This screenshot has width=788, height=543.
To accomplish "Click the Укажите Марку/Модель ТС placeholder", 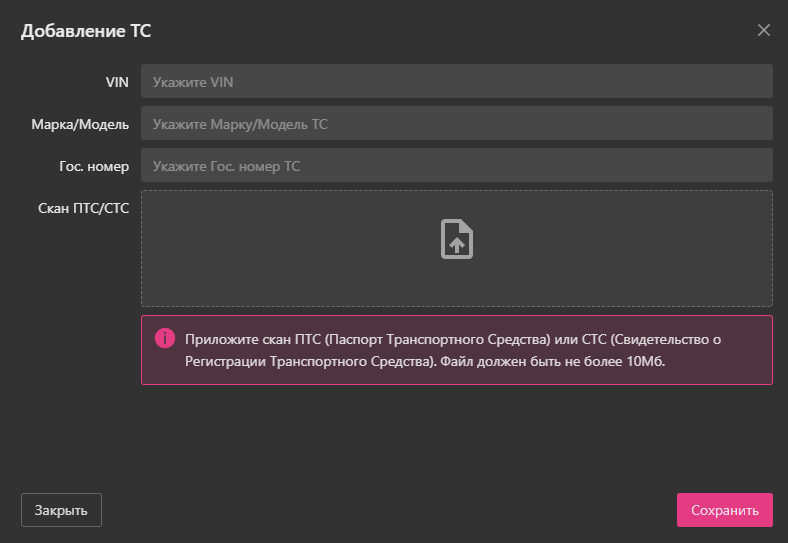I will click(x=240, y=124).
